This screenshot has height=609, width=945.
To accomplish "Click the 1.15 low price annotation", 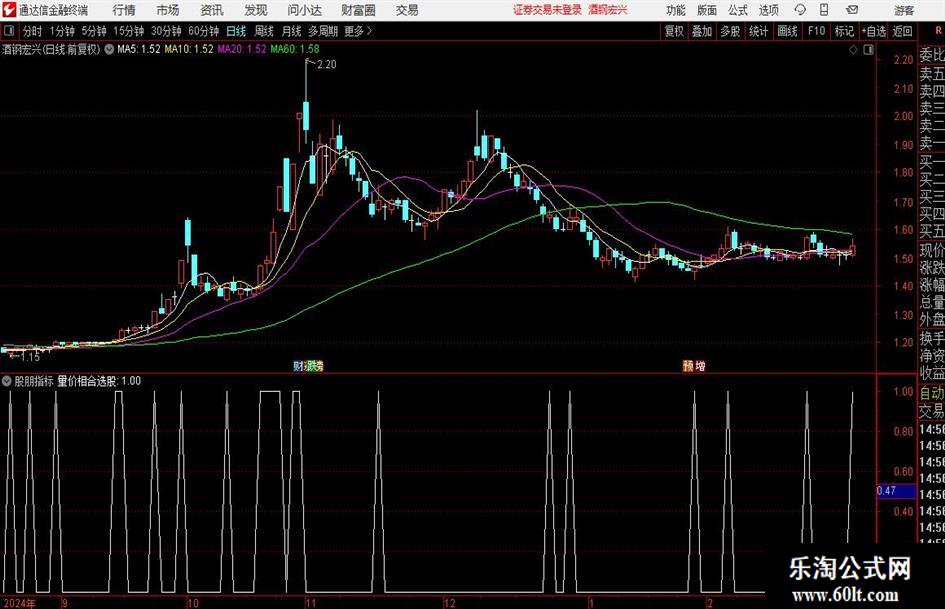I will point(30,357).
